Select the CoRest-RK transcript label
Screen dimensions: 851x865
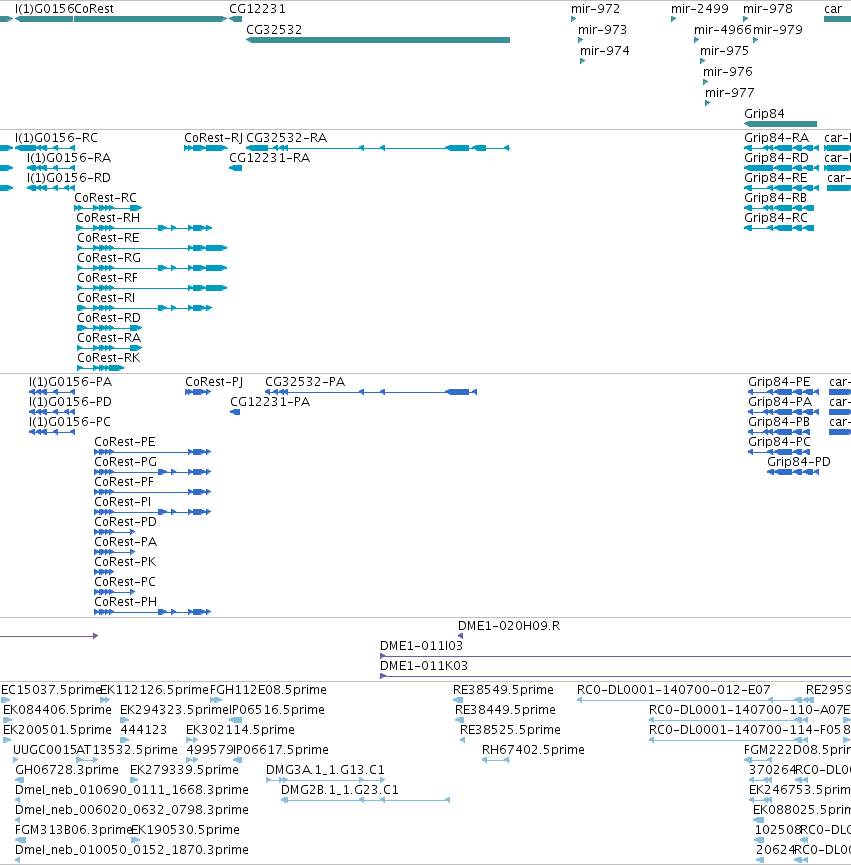(x=109, y=357)
